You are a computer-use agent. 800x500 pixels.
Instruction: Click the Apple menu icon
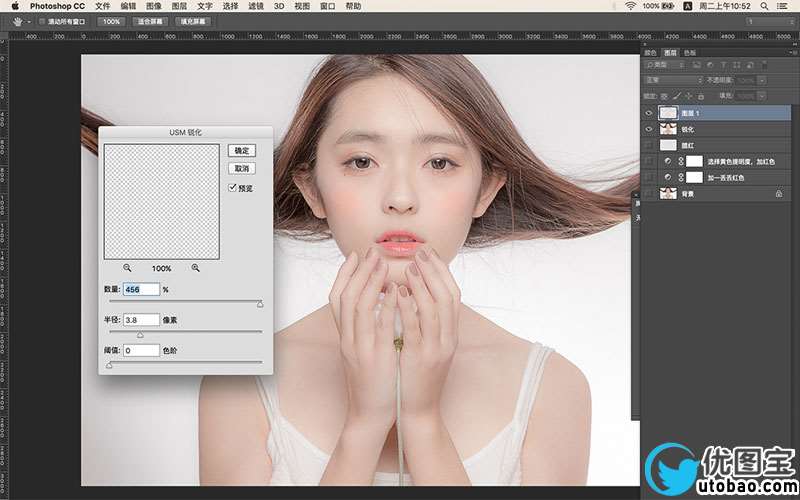[x=14, y=6]
